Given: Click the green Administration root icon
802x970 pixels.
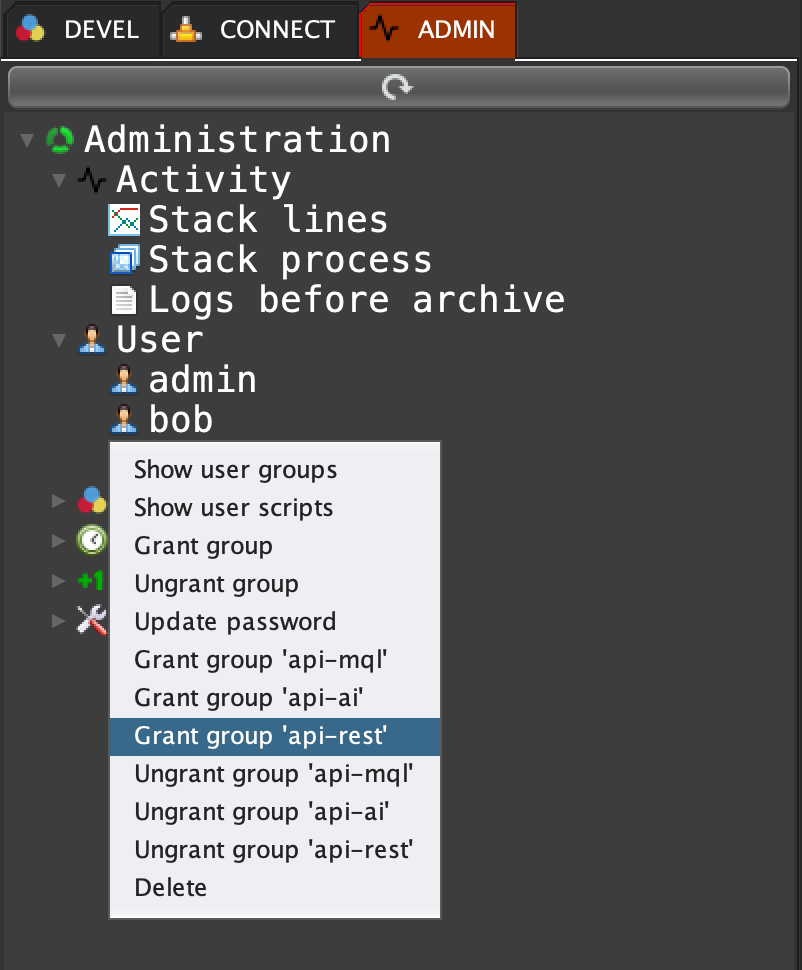Looking at the screenshot, I should click(x=60, y=139).
